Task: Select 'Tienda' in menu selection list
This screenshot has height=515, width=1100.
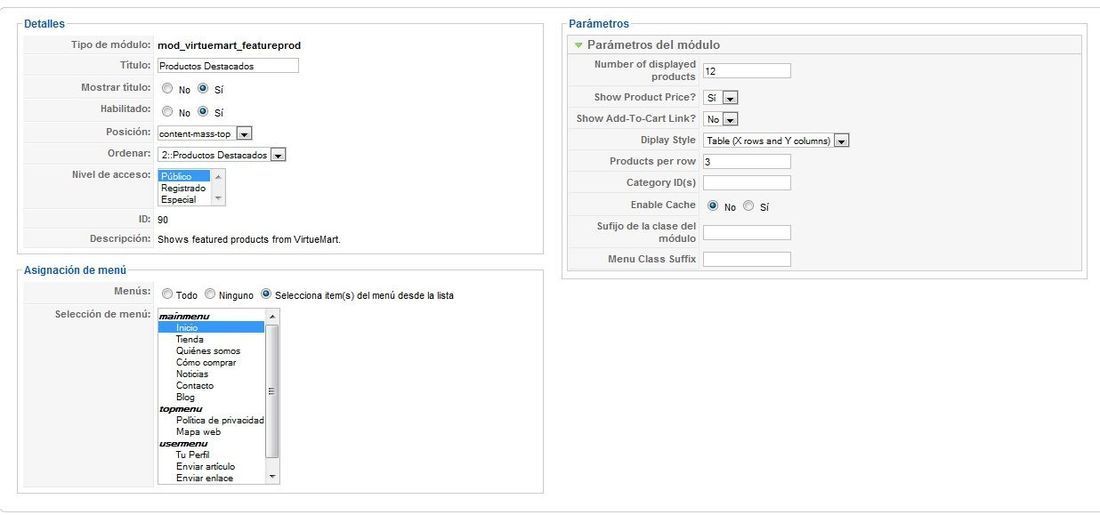Action: click(x=211, y=340)
